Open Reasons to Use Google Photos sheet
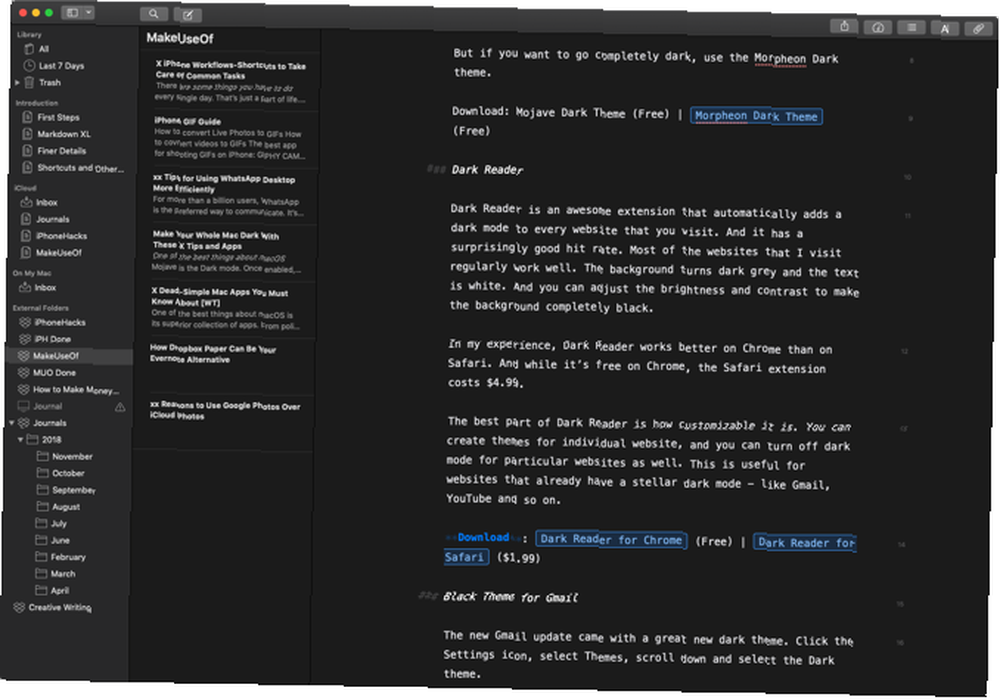 tap(223, 422)
